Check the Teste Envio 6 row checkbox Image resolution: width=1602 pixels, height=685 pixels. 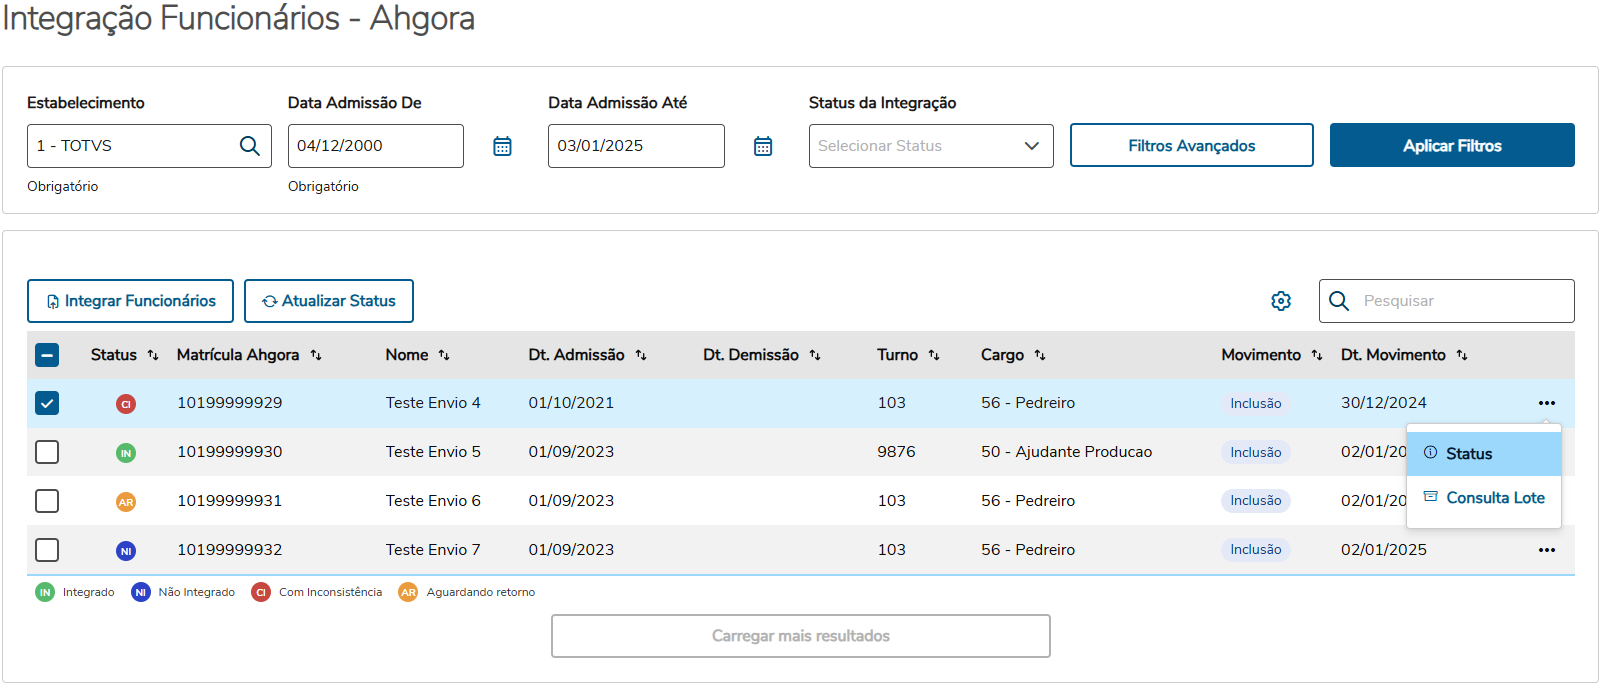click(x=47, y=501)
